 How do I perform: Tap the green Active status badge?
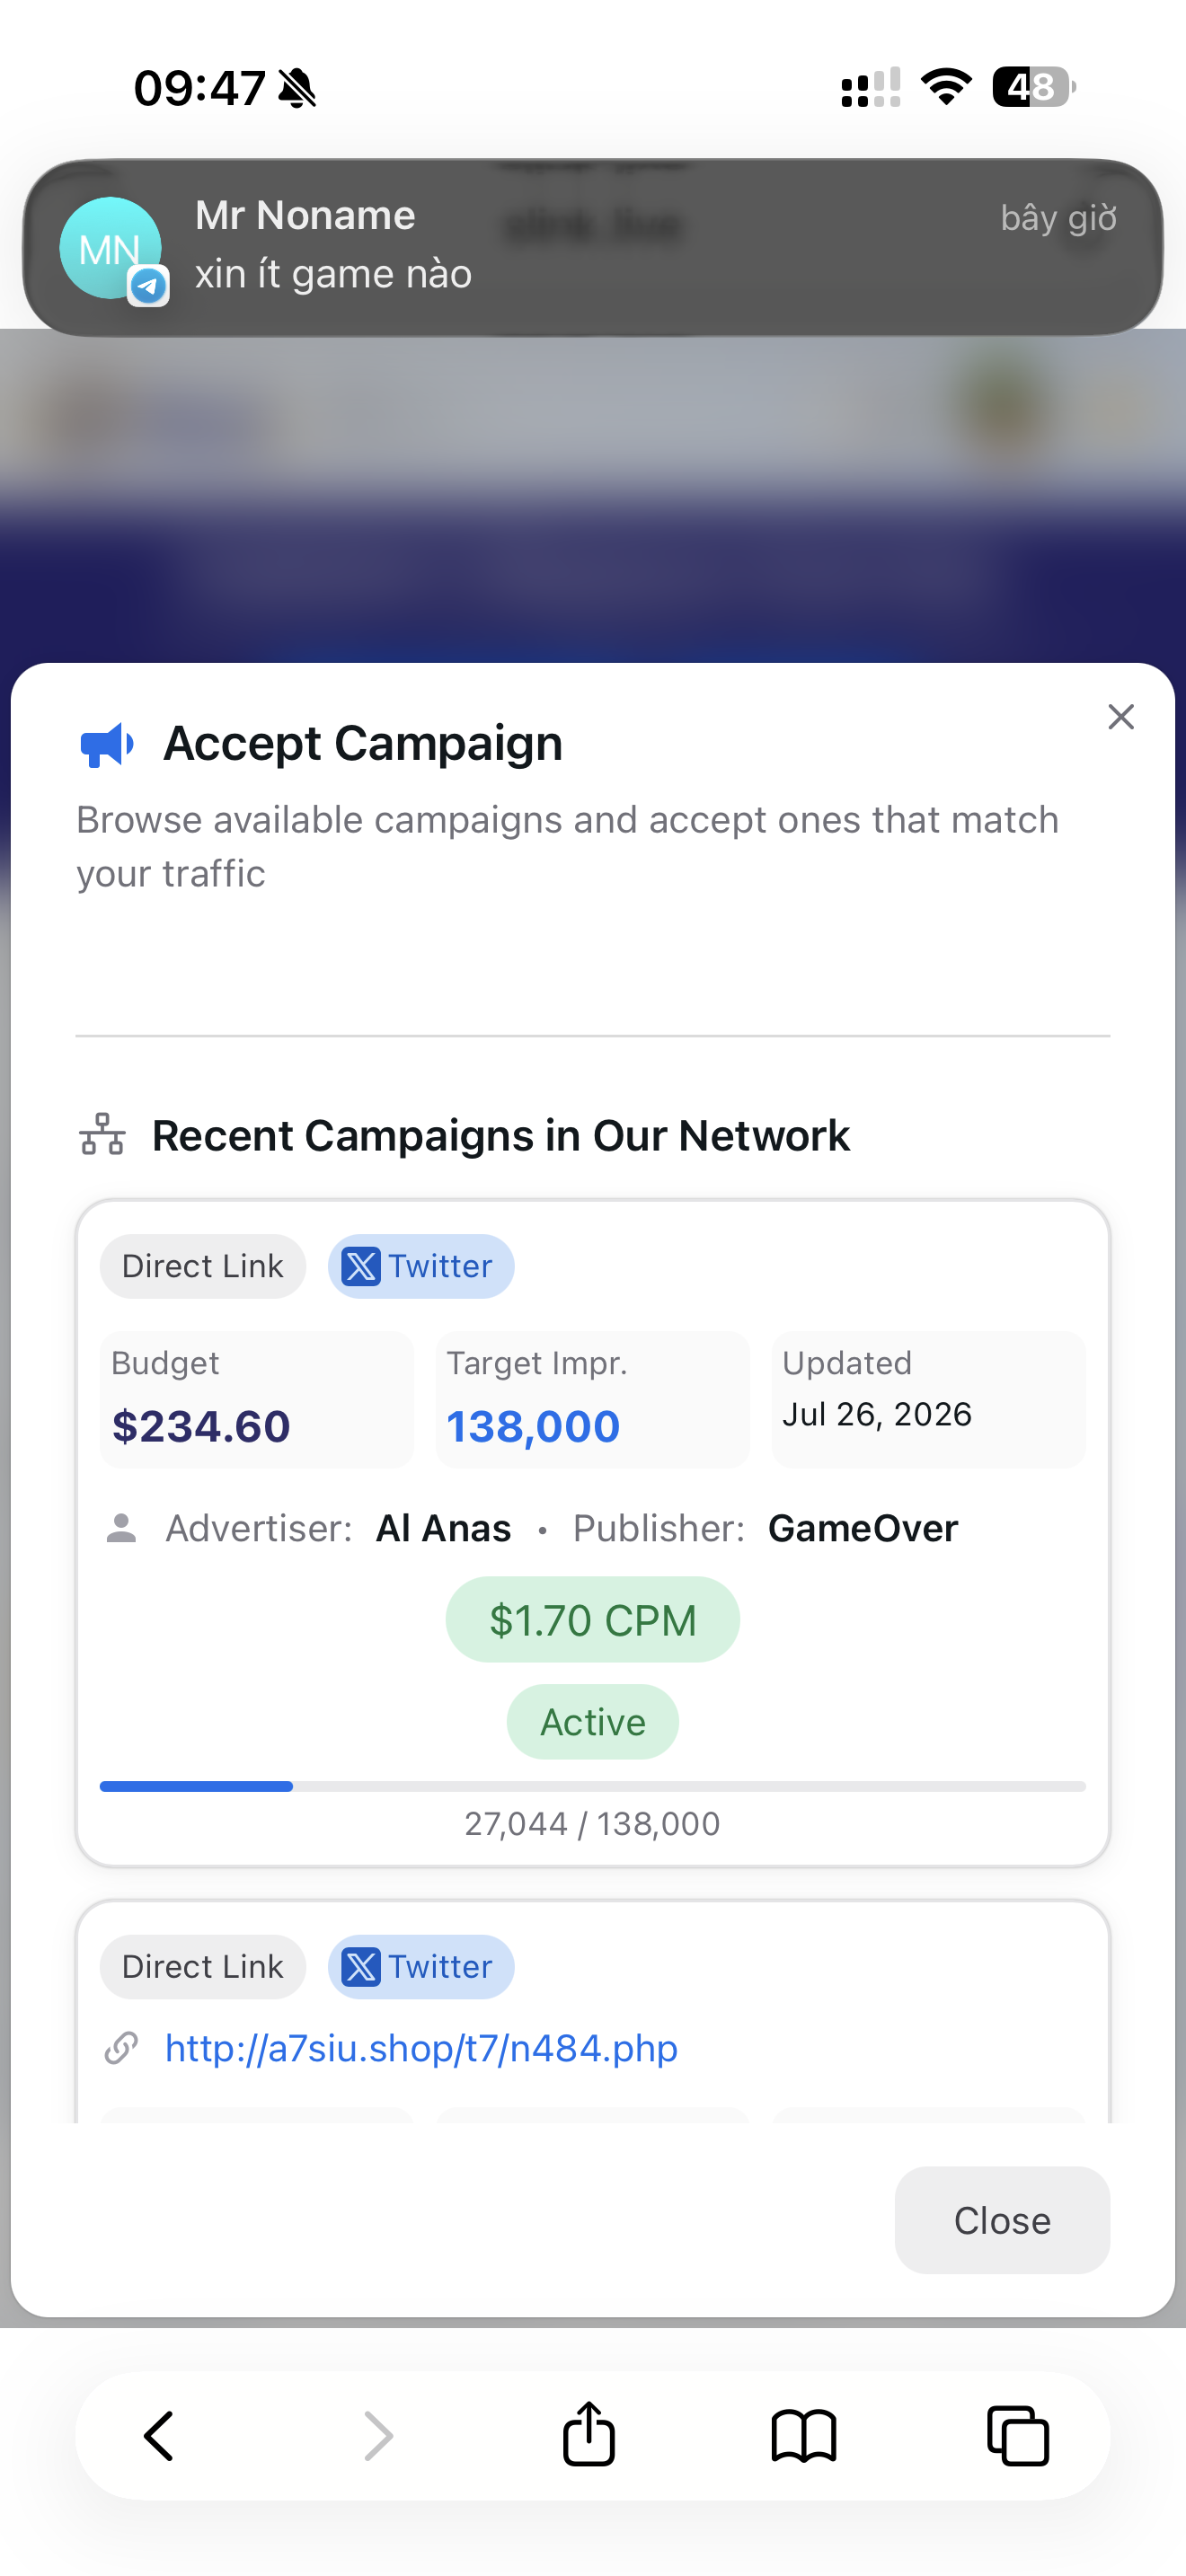(593, 1721)
